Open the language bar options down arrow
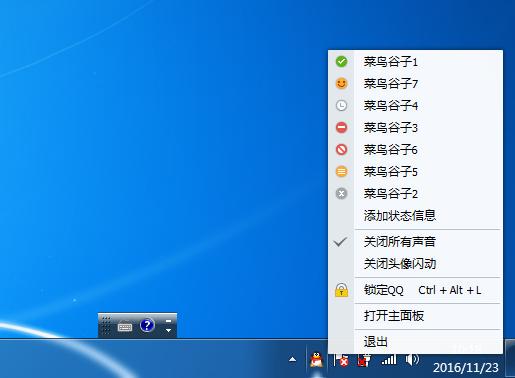This screenshot has width=515, height=378. point(168,330)
